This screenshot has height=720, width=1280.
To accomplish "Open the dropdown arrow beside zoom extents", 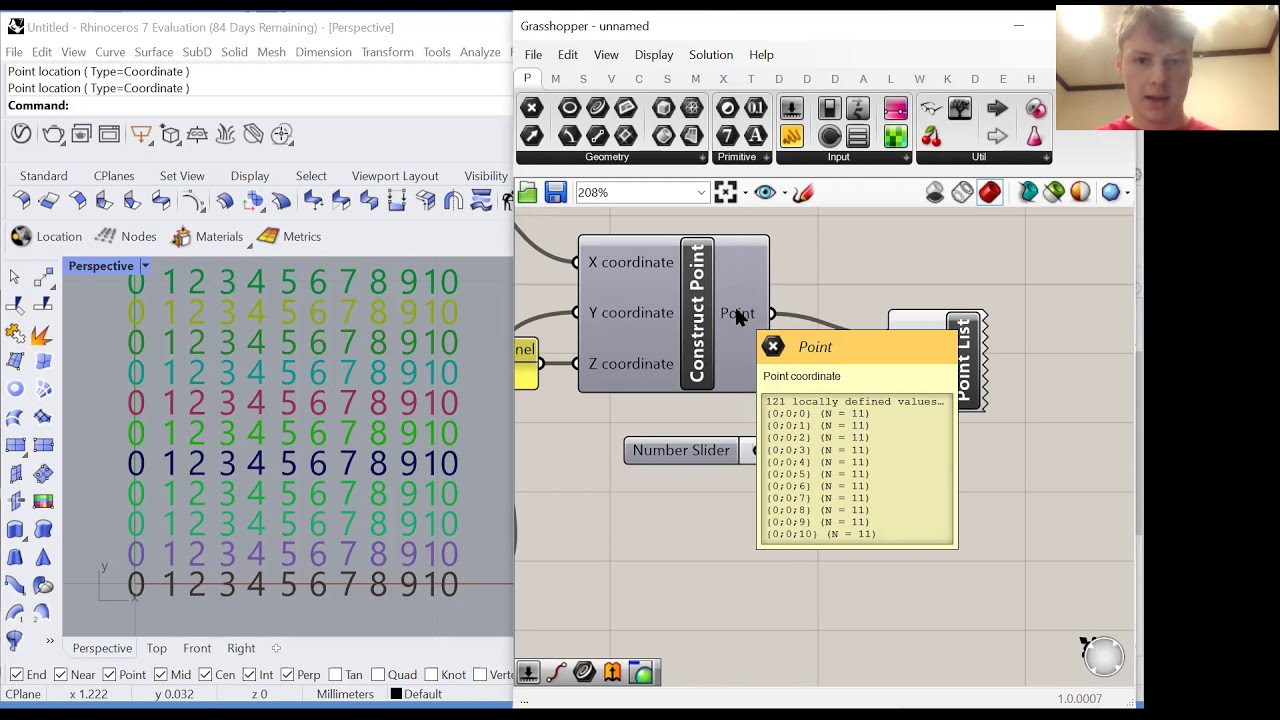I will 744,192.
